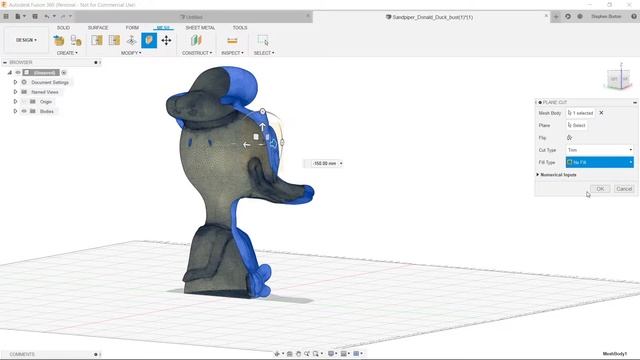Open the data panel grid icon

tap(6, 16)
